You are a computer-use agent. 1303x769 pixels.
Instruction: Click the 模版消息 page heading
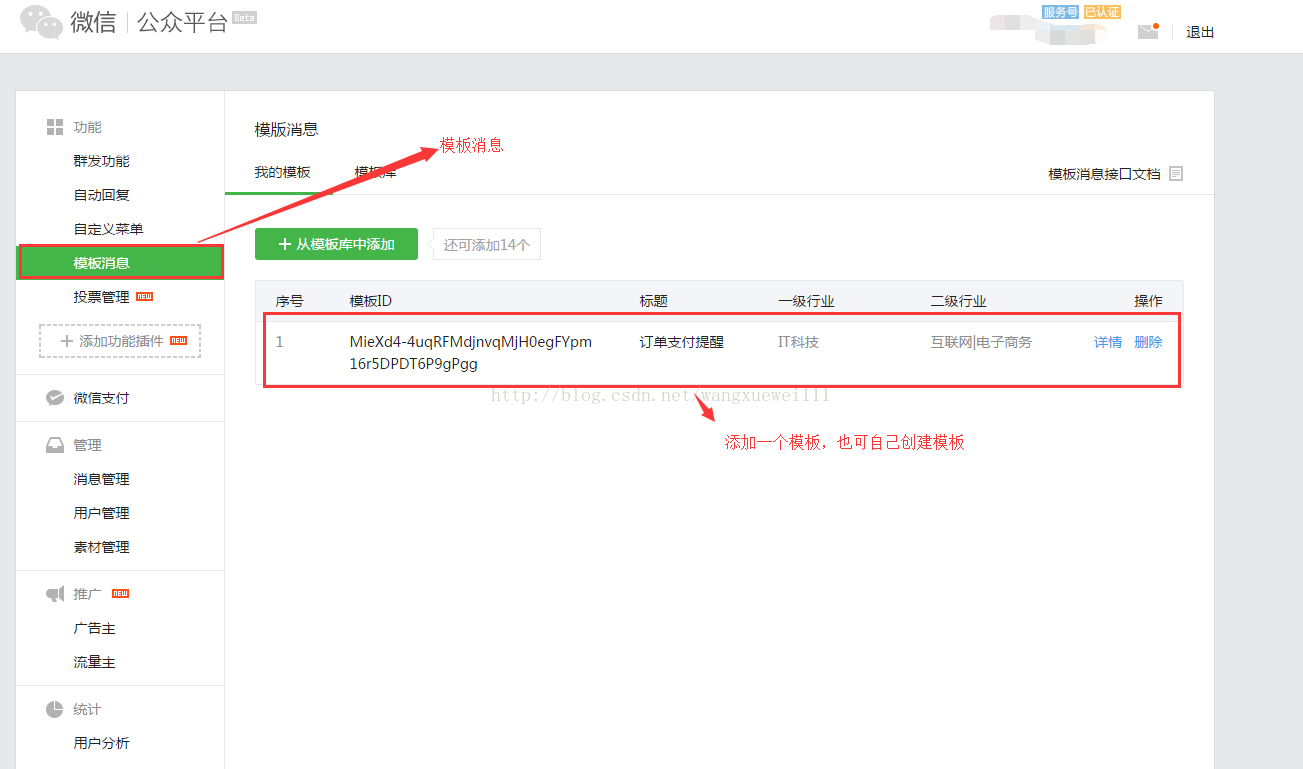[287, 129]
